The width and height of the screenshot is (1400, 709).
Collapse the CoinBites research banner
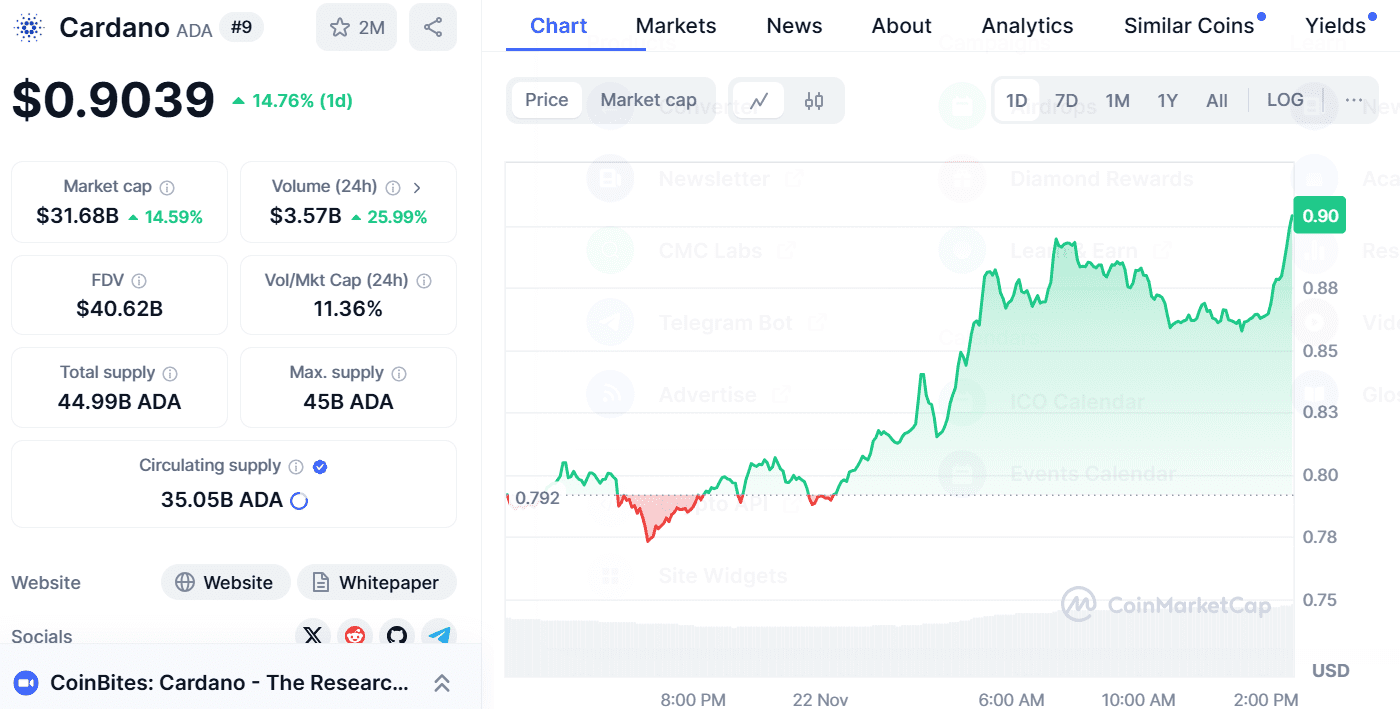coord(441,683)
